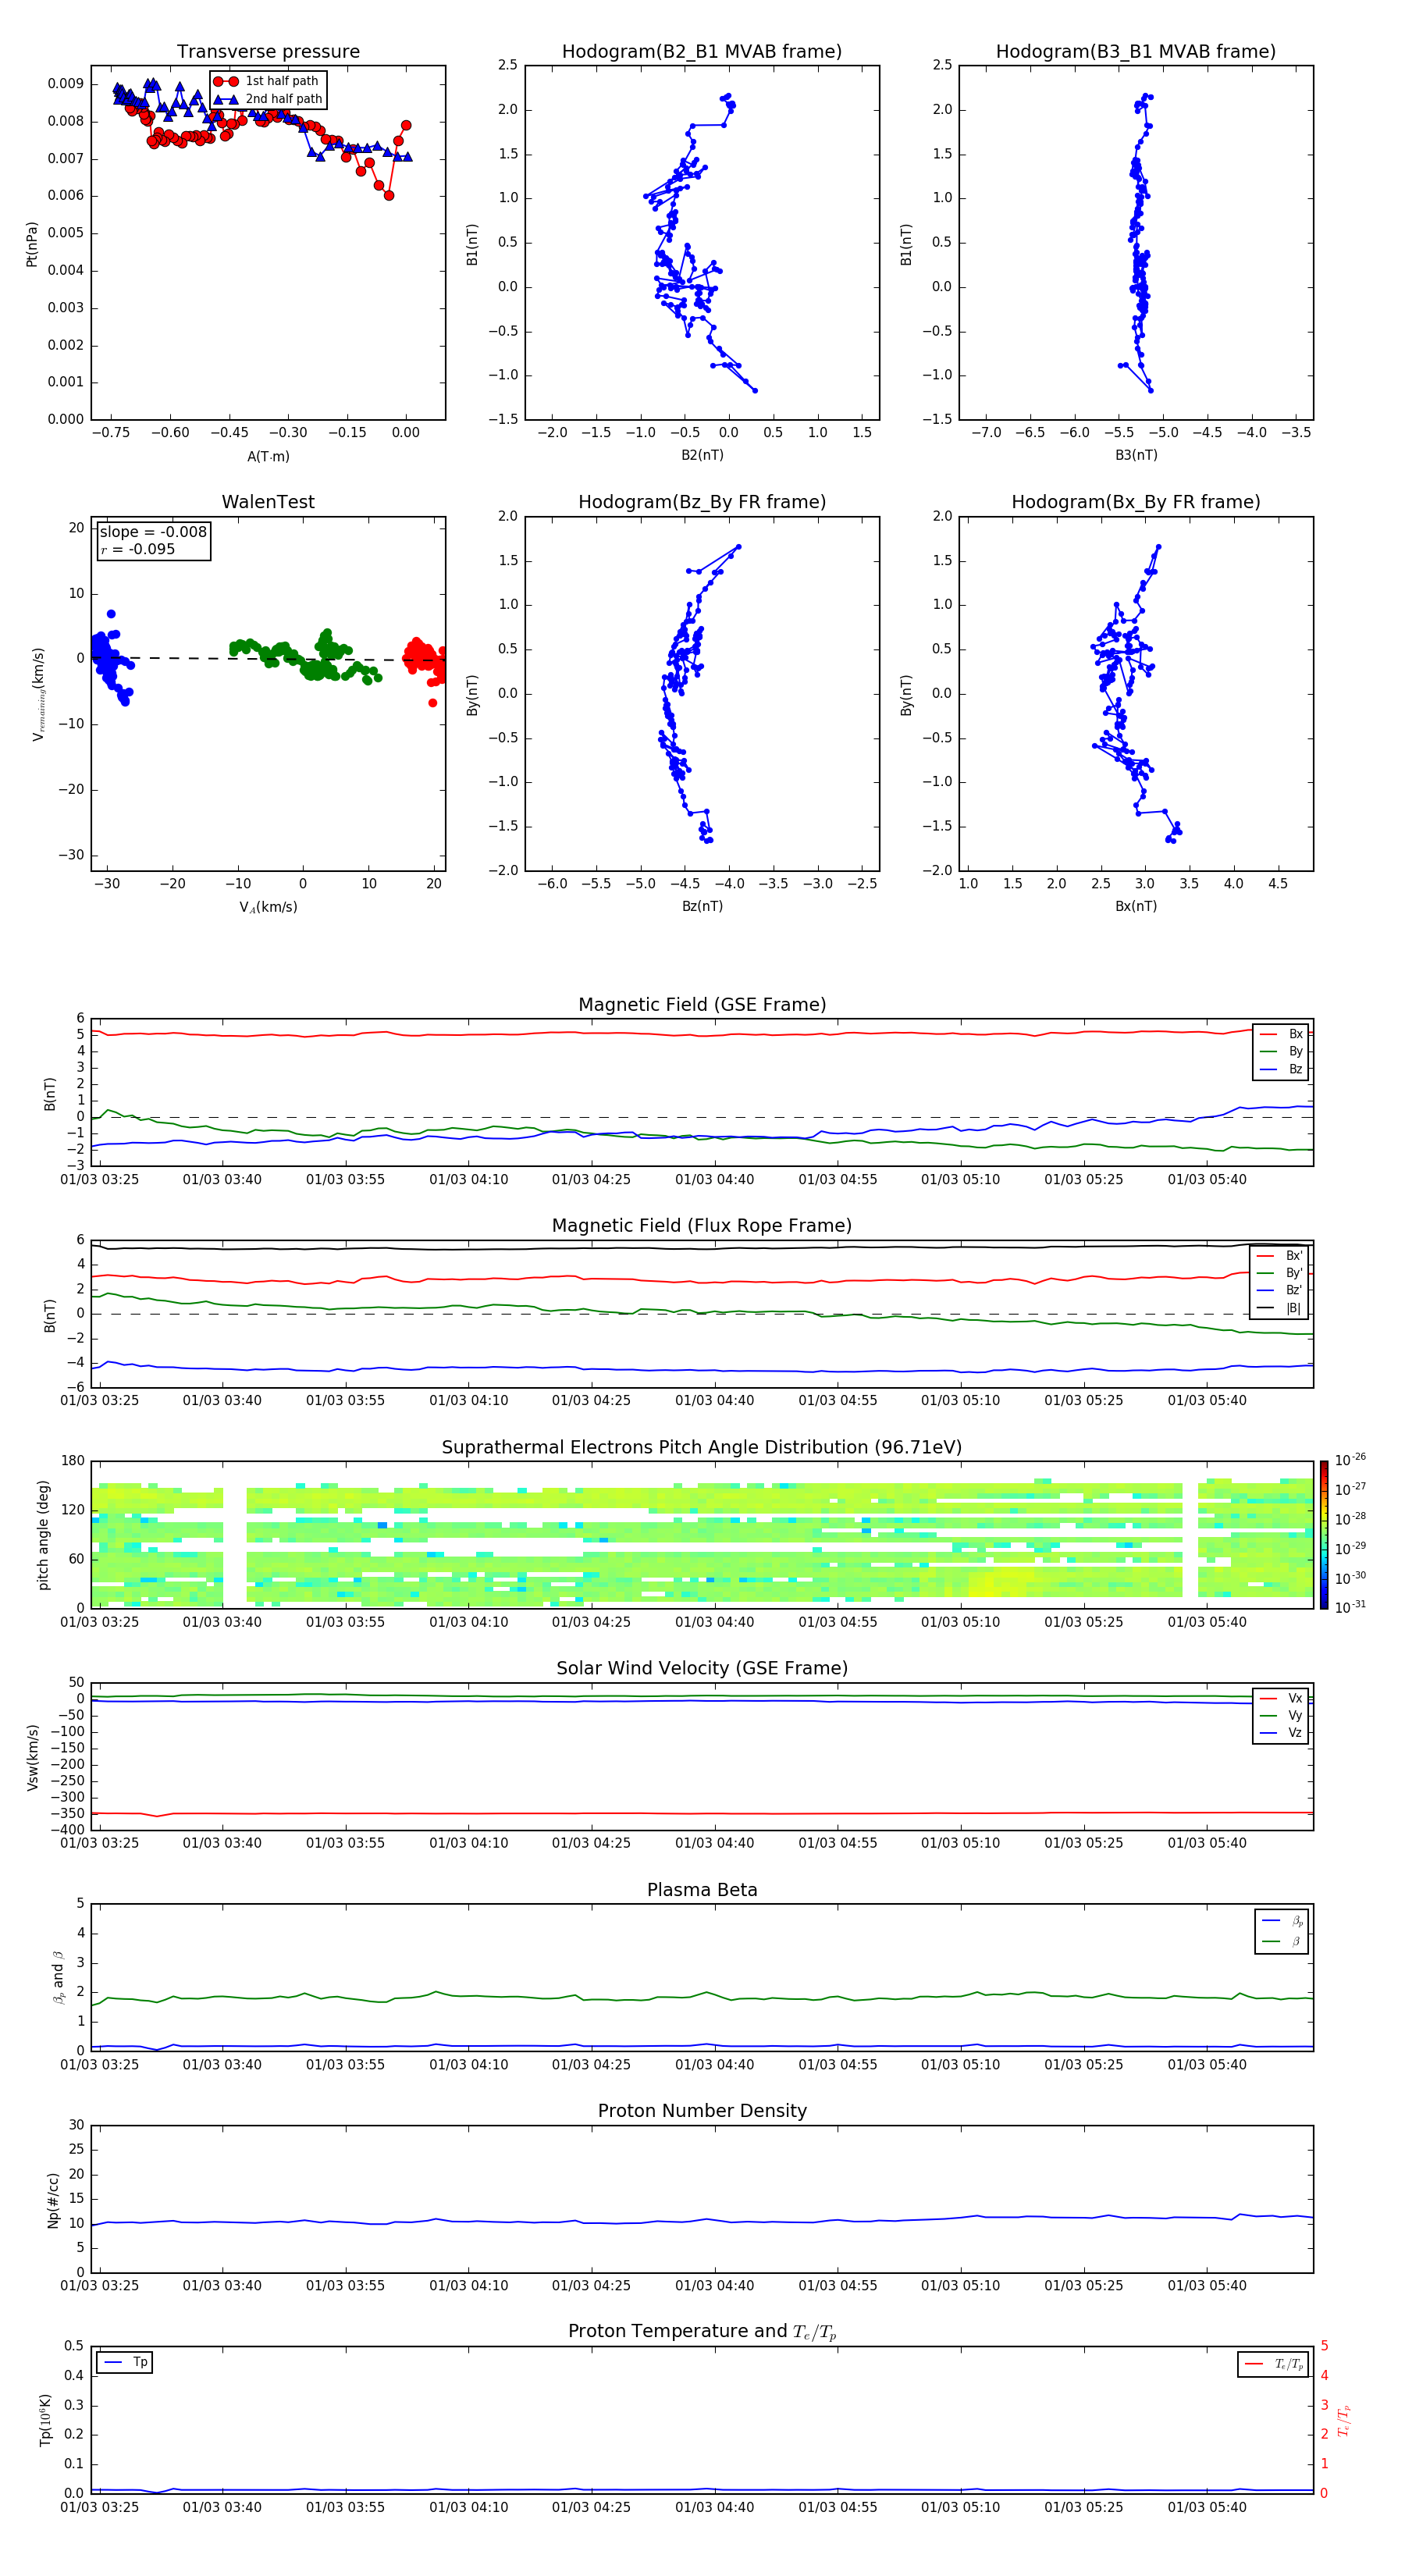Click the 'Transverse pressure' plot title
Image resolution: width=1405 pixels, height=2576 pixels.
point(268,51)
